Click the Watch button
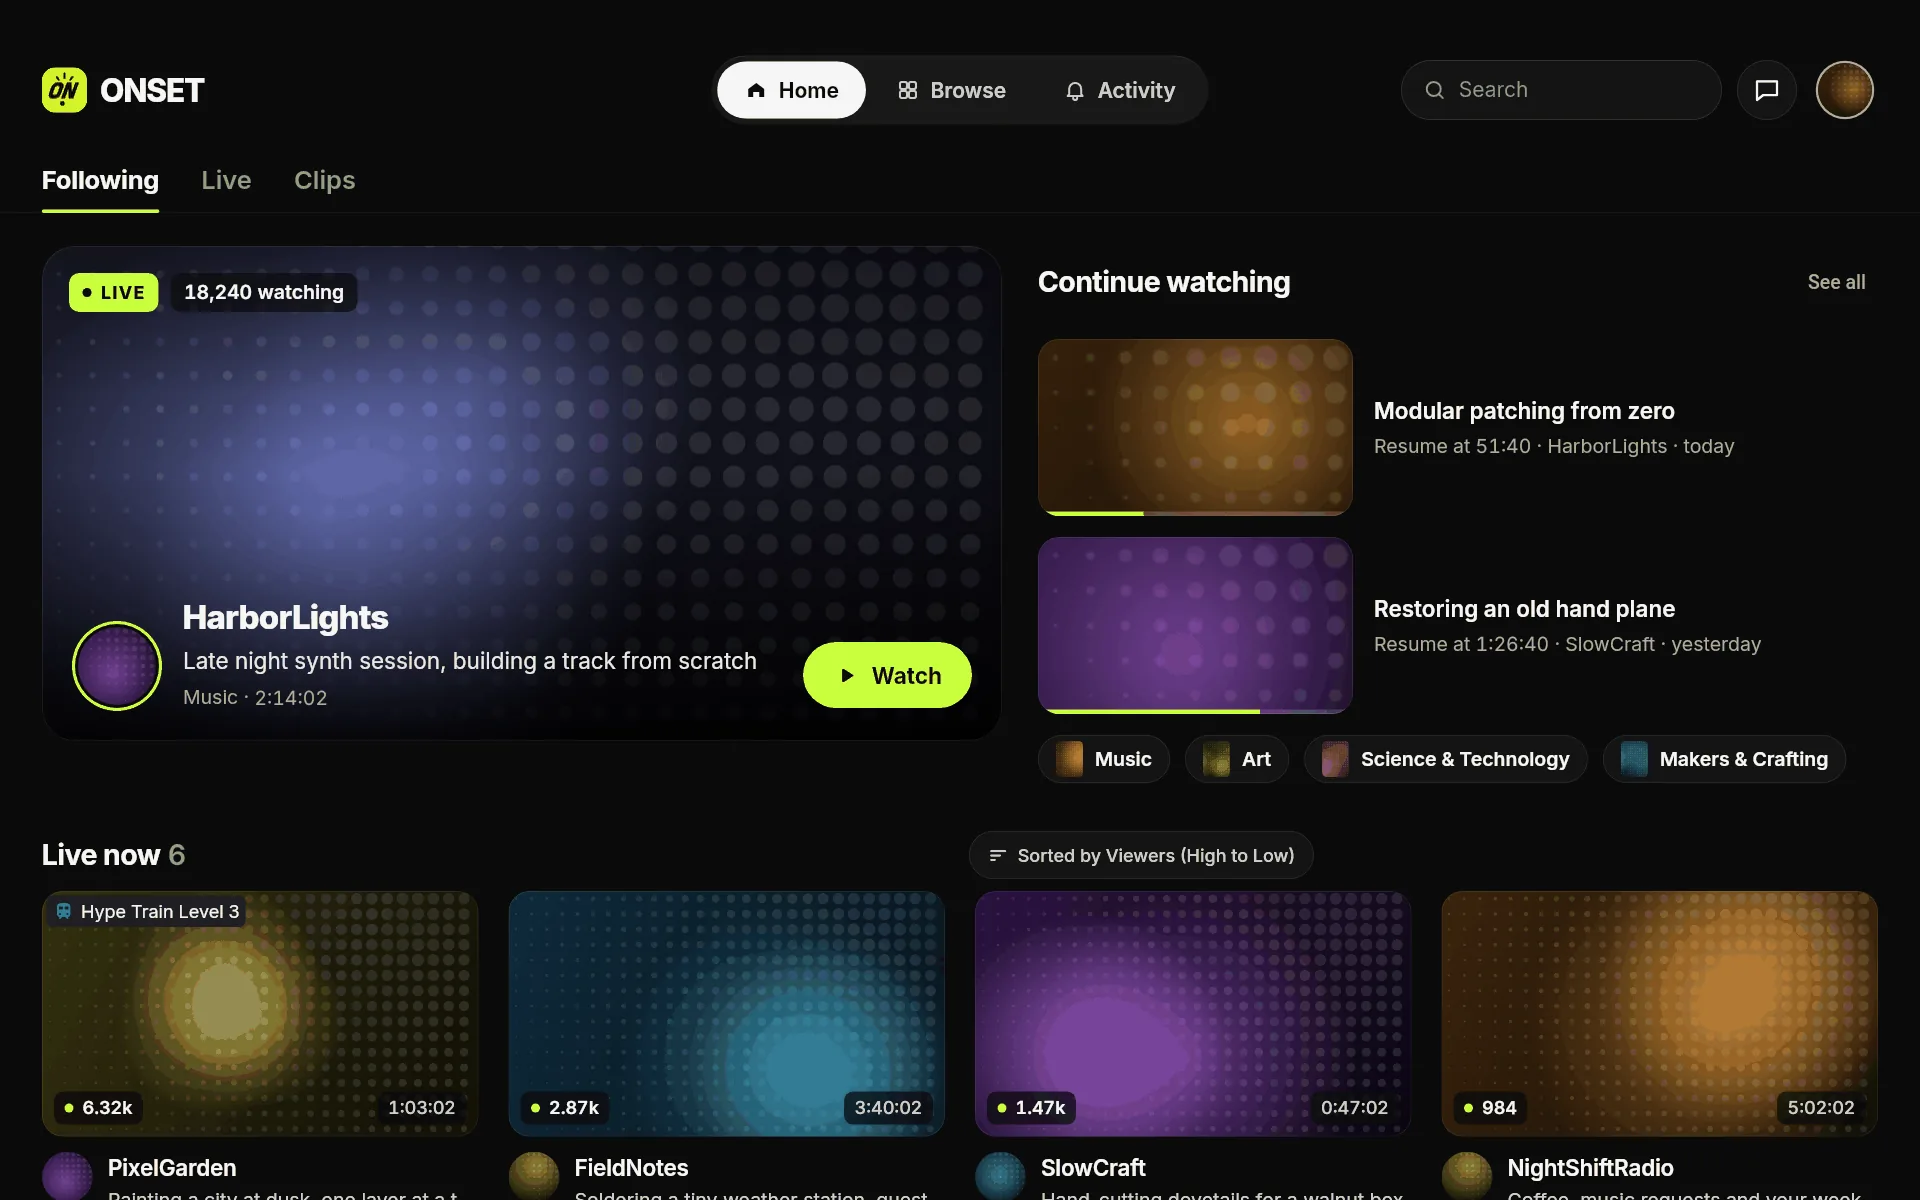 point(887,676)
